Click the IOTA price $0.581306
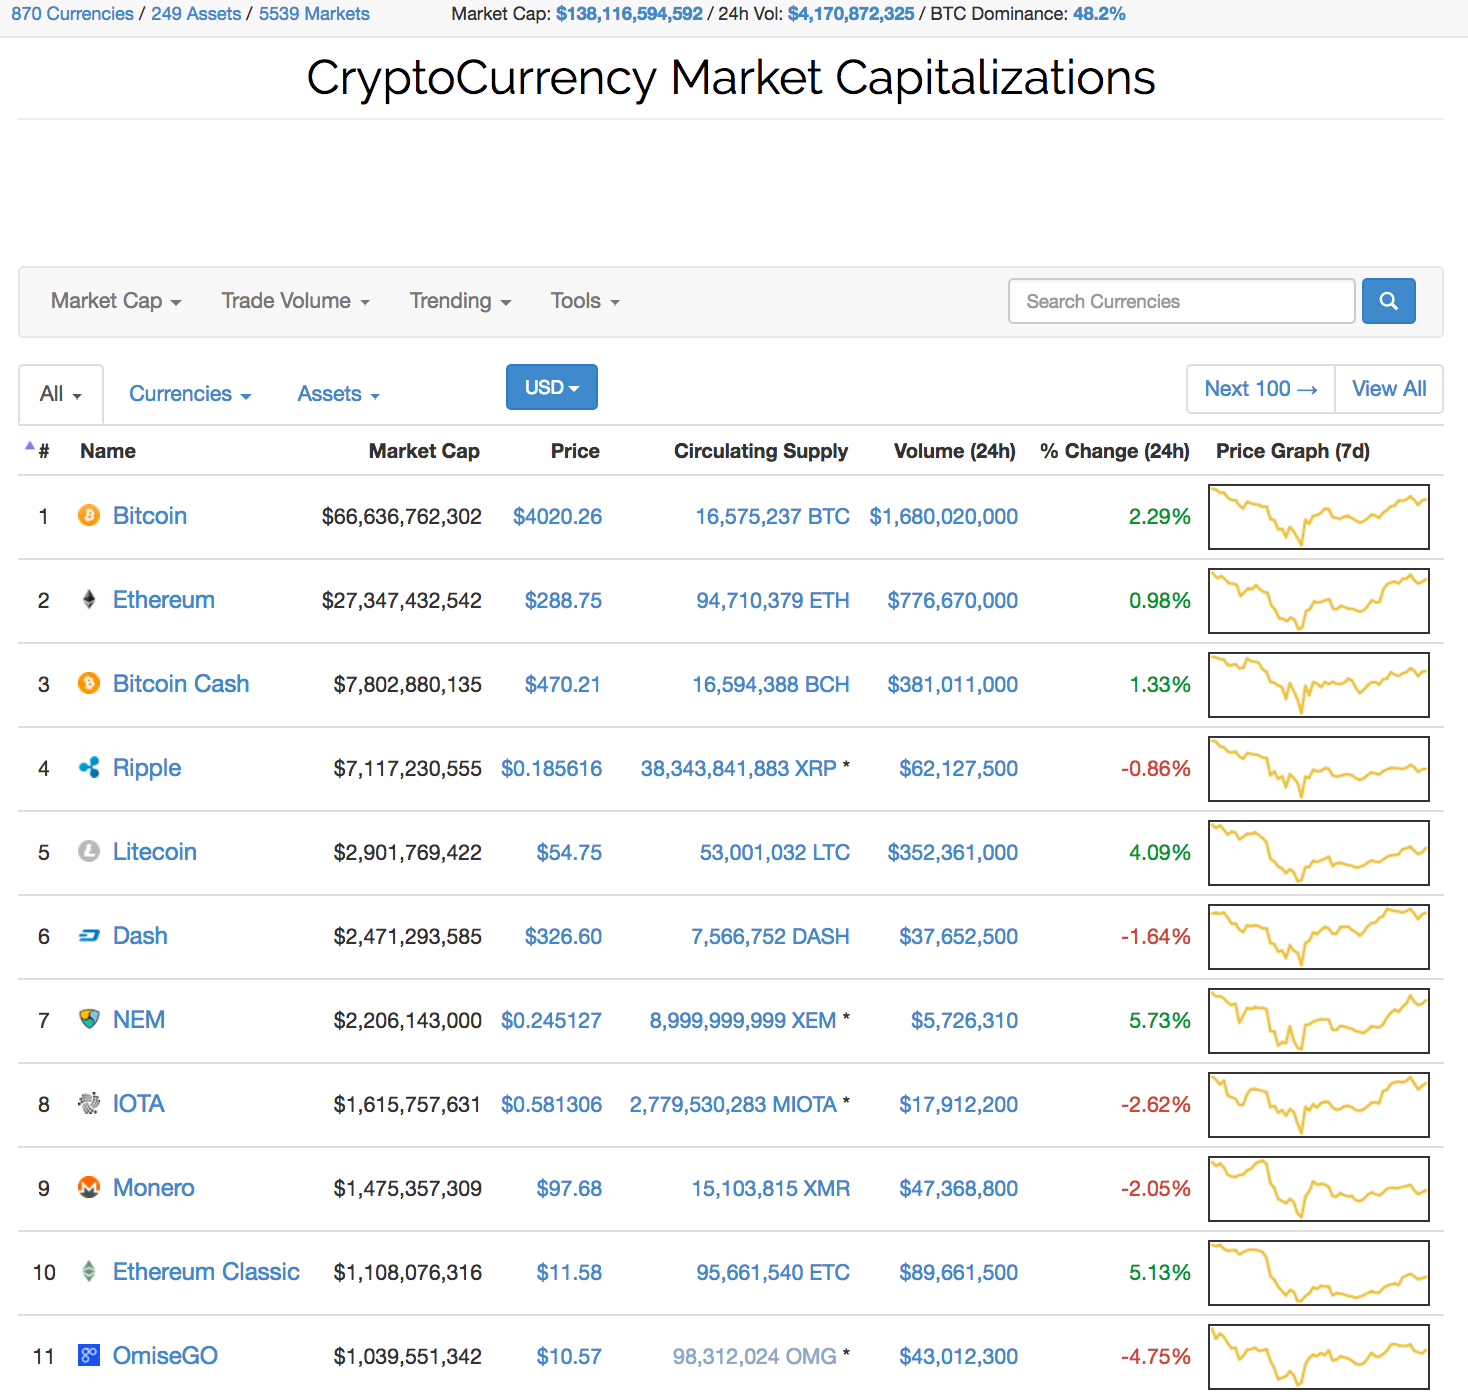The image size is (1468, 1394). pos(551,1105)
